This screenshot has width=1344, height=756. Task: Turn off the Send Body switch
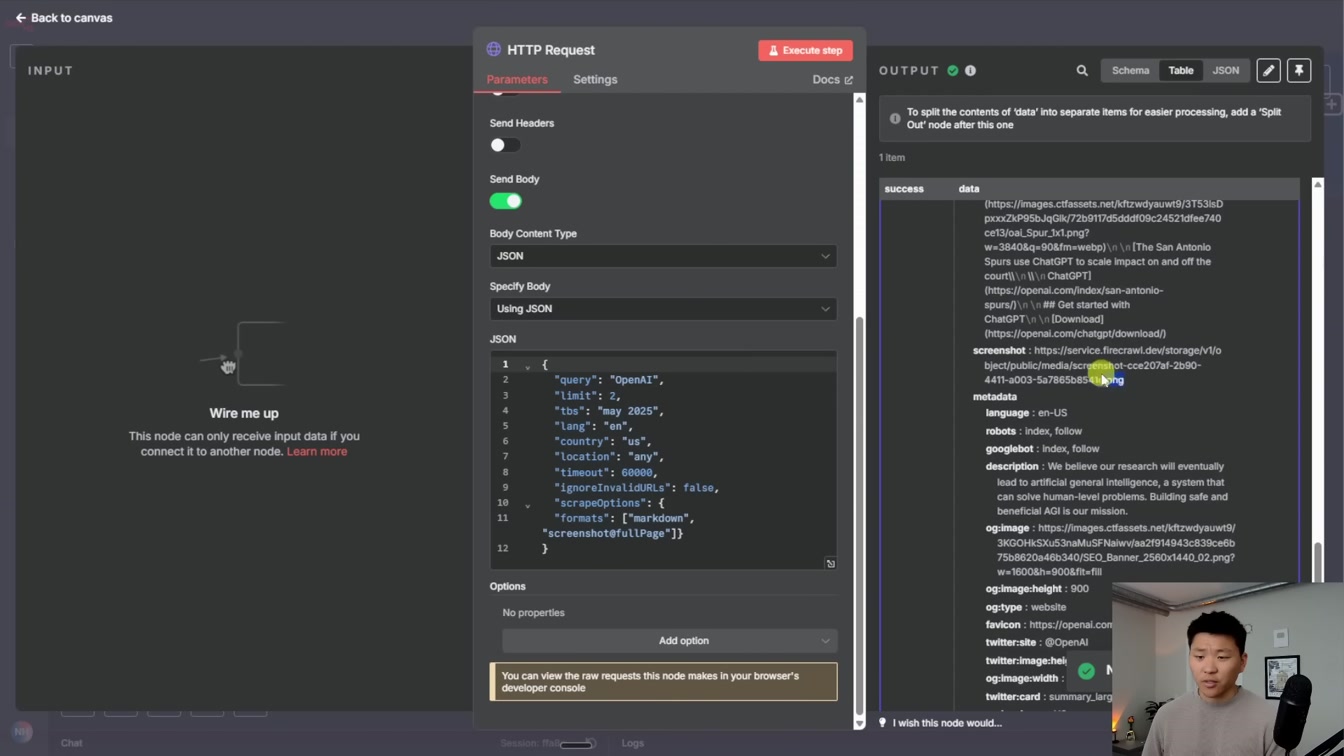505,201
